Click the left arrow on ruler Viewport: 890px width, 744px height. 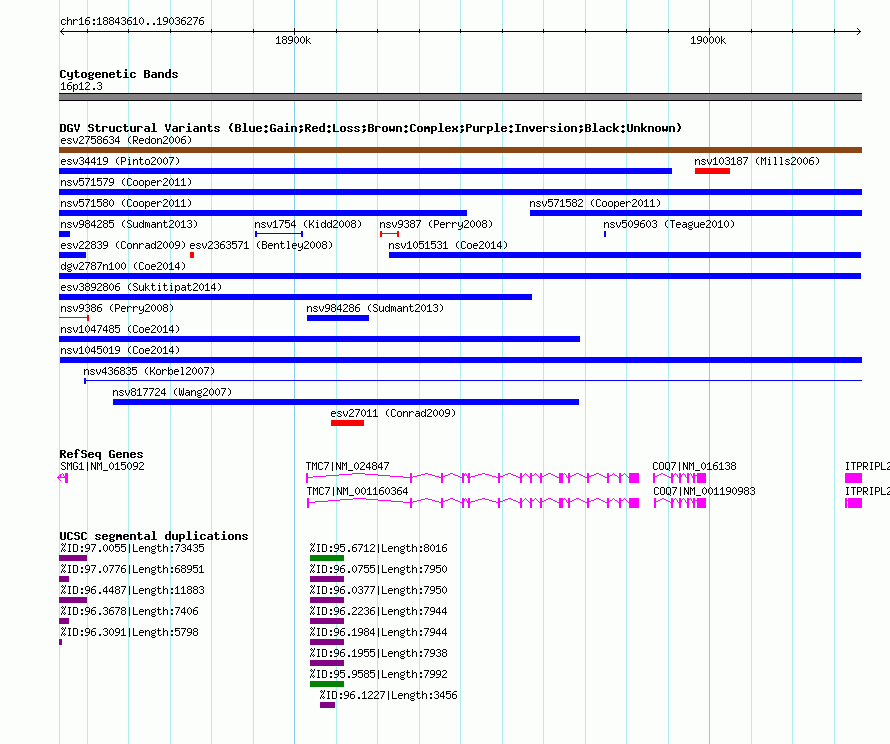point(62,31)
